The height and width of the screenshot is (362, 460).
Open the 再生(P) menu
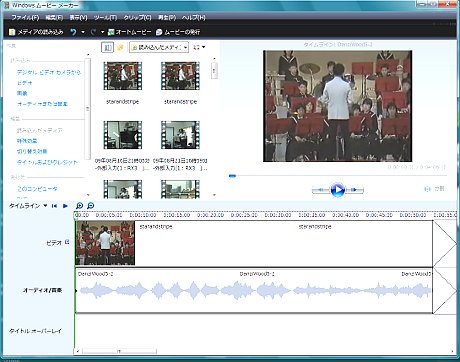(167, 17)
